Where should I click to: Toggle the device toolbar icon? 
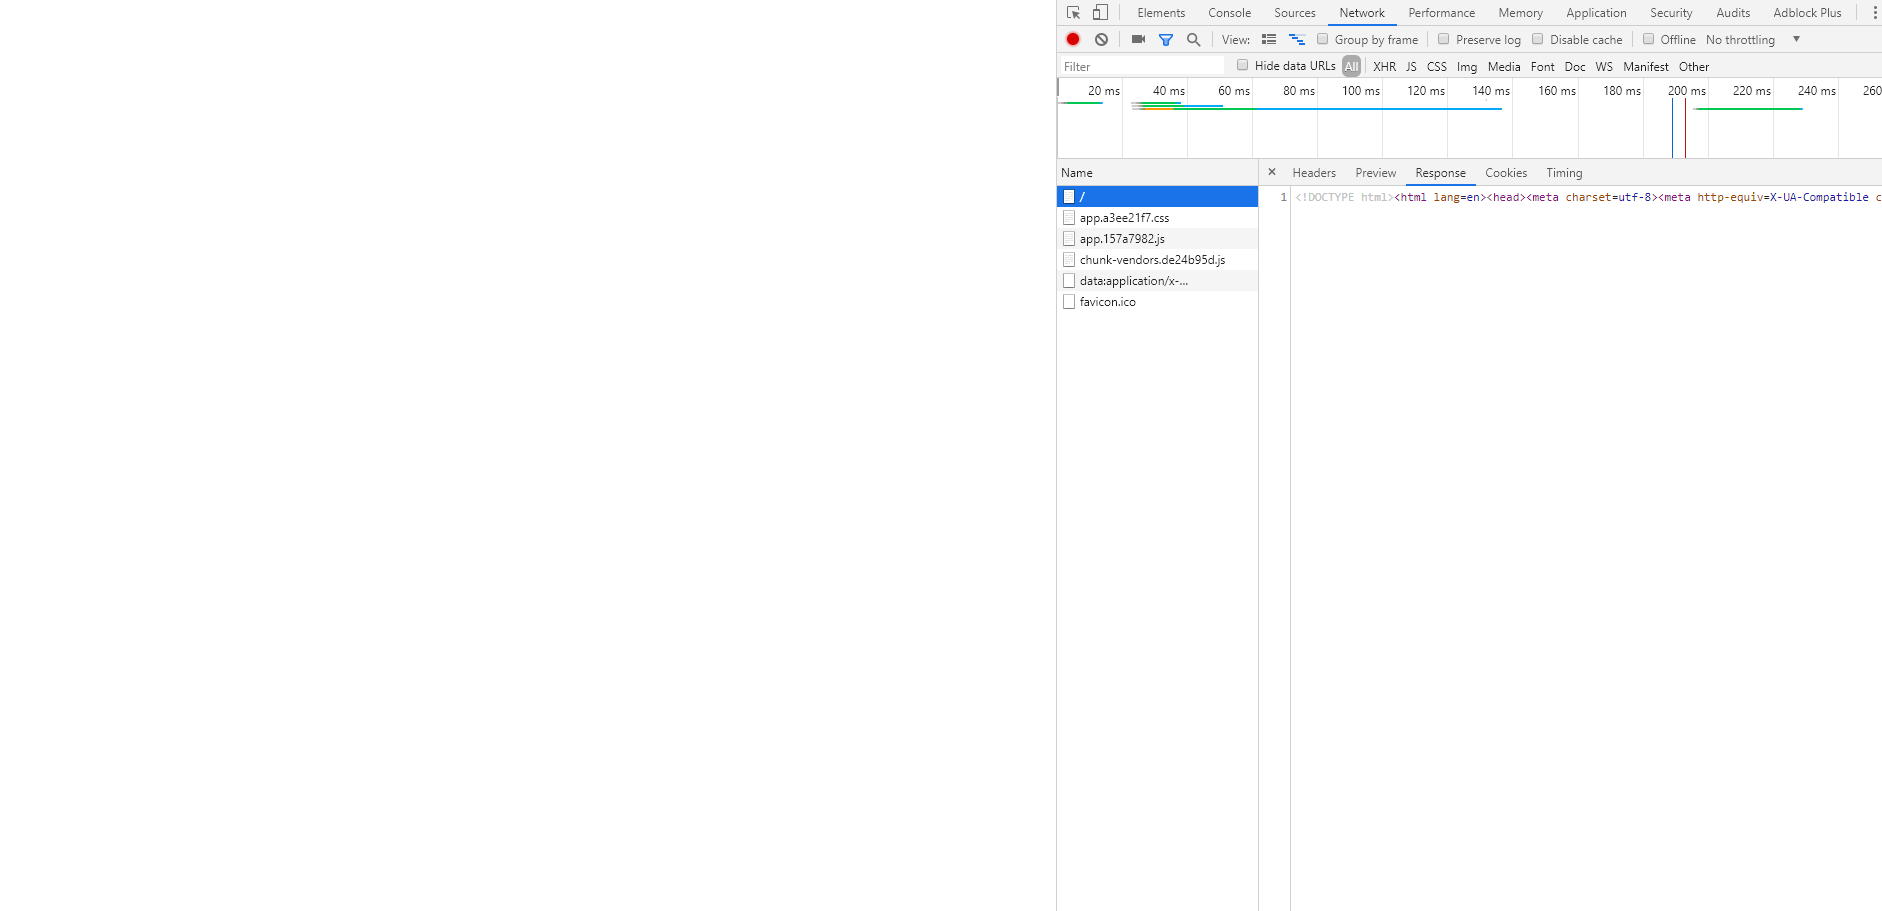click(1100, 13)
